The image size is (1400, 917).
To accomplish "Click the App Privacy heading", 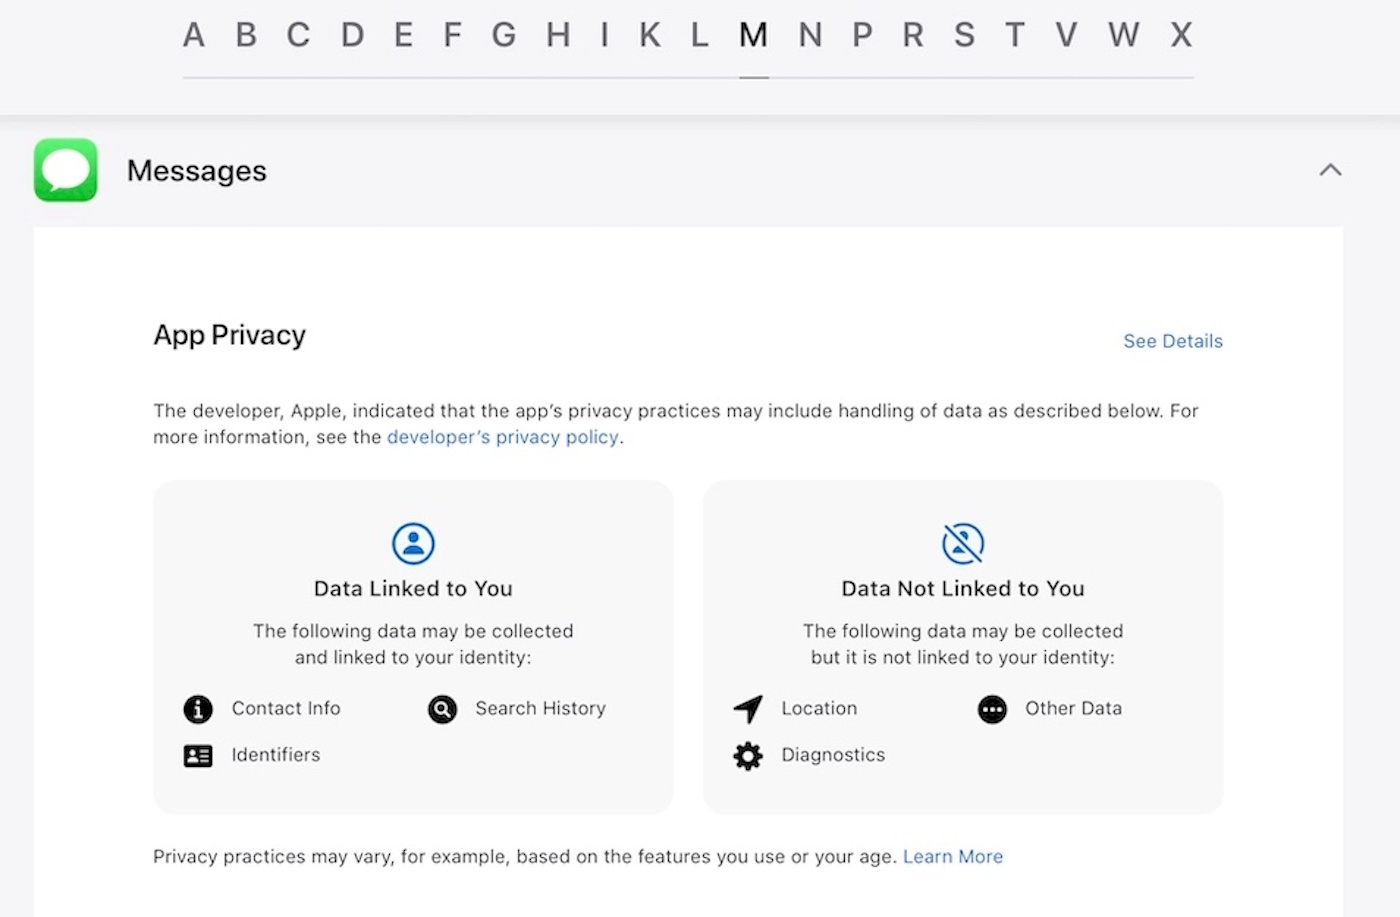I will 229,335.
